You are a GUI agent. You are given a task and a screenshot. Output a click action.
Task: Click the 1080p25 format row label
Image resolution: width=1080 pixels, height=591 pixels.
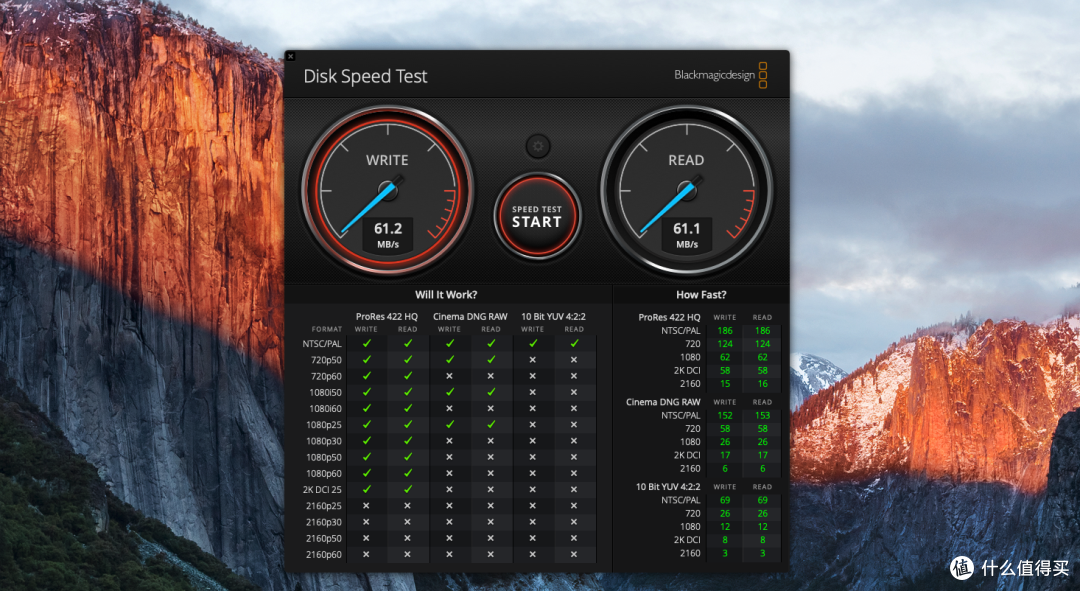pos(324,425)
